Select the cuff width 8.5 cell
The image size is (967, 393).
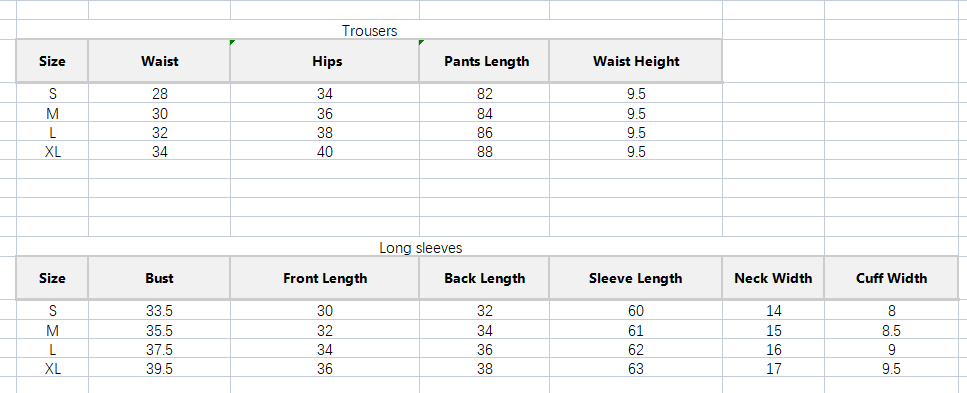(891, 330)
